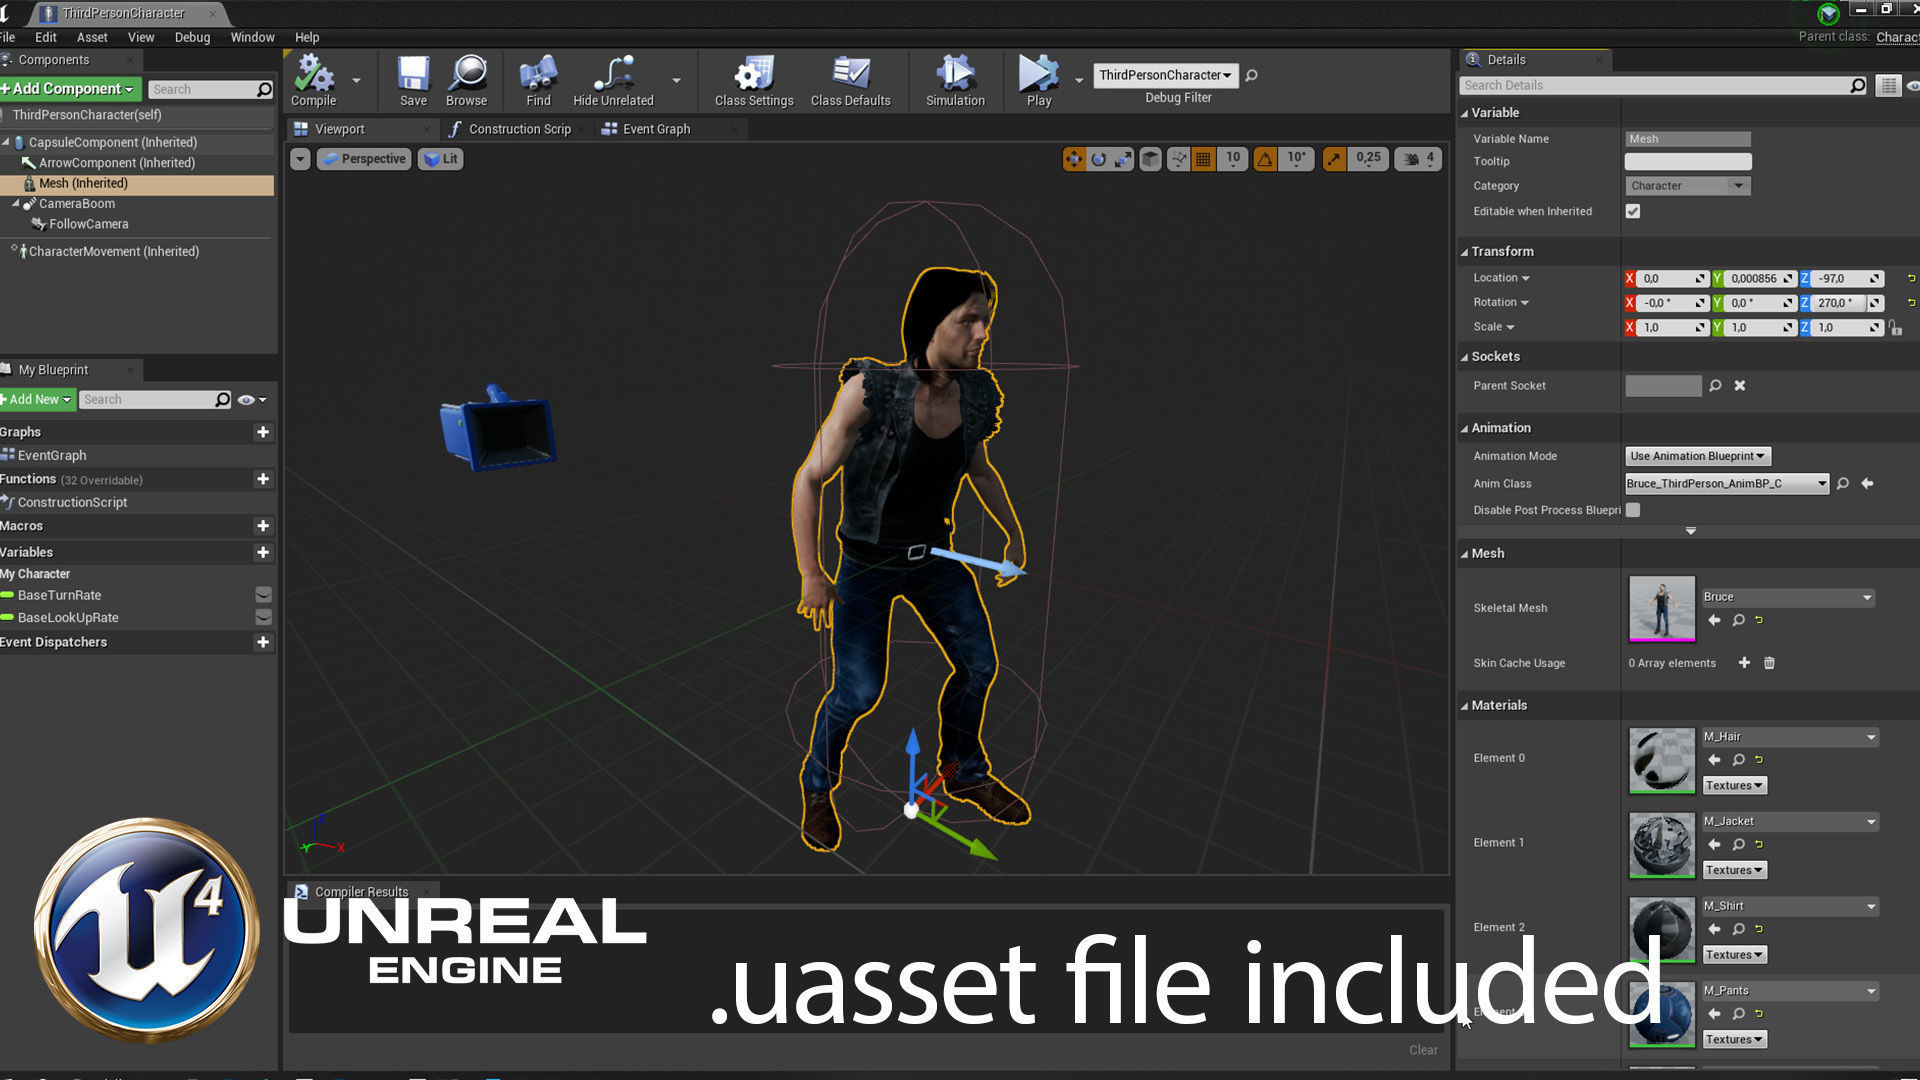Image resolution: width=1920 pixels, height=1080 pixels.
Task: Delete all Skin Cache Usage elements
Action: pos(1769,663)
